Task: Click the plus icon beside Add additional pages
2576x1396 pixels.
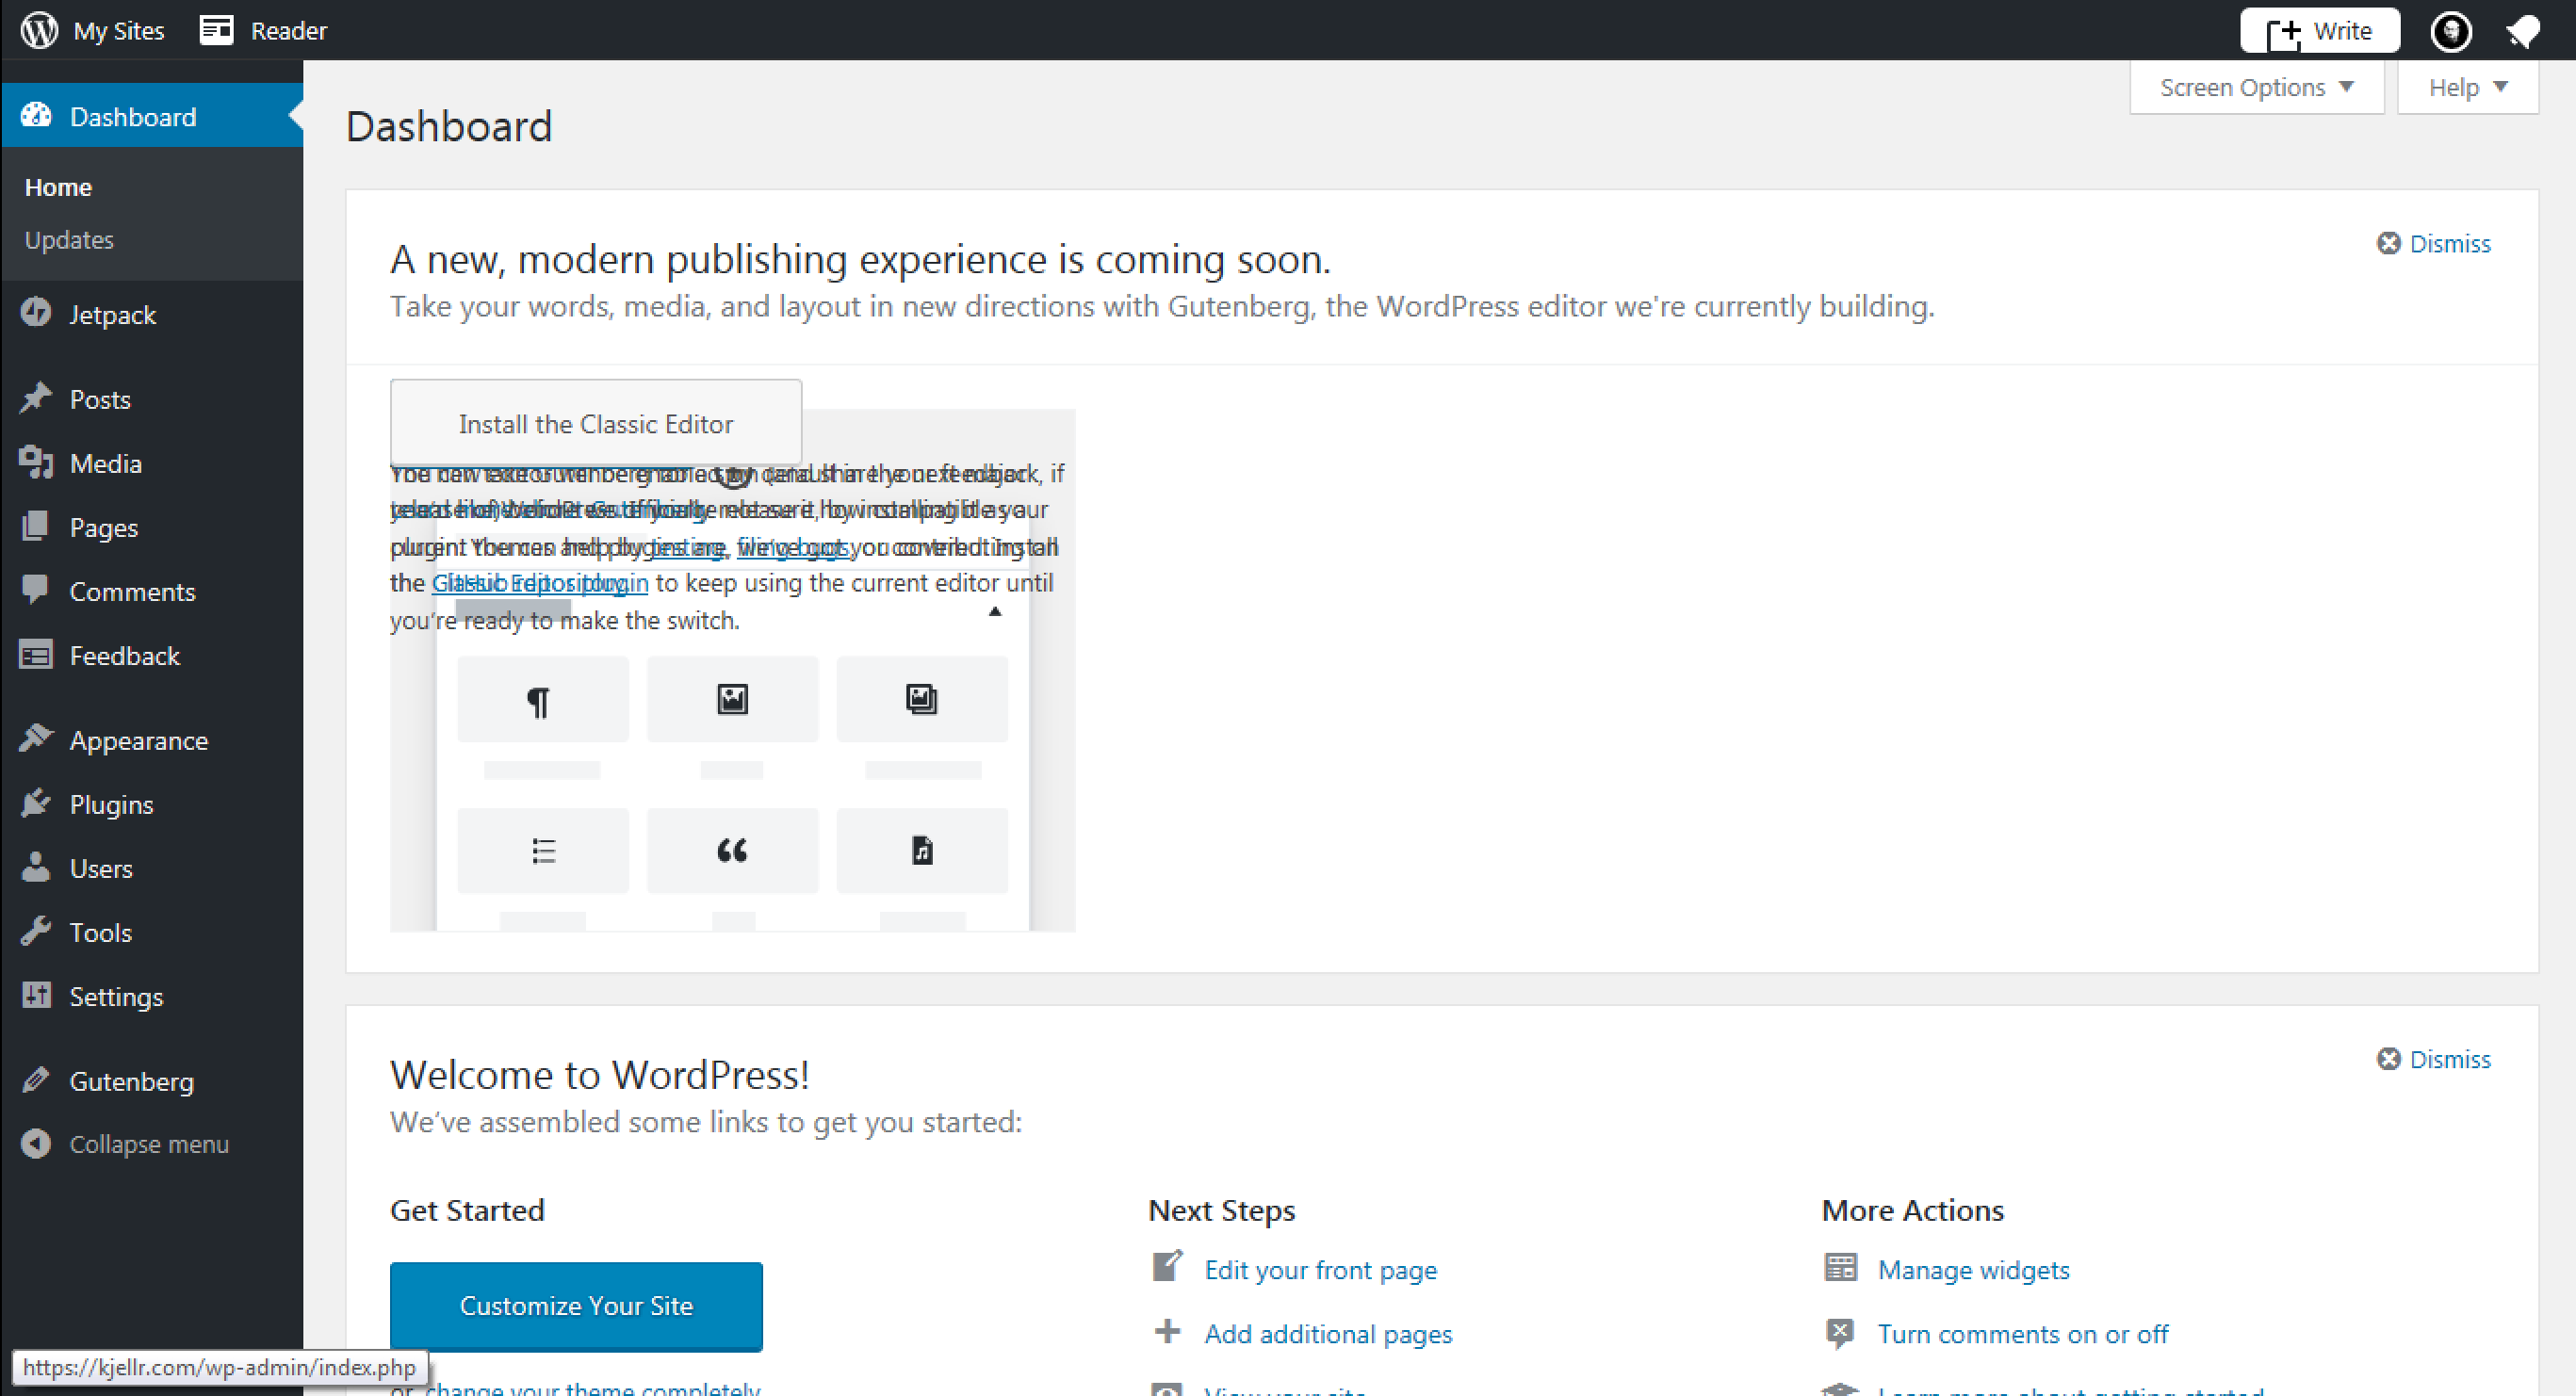Action: [x=1167, y=1331]
